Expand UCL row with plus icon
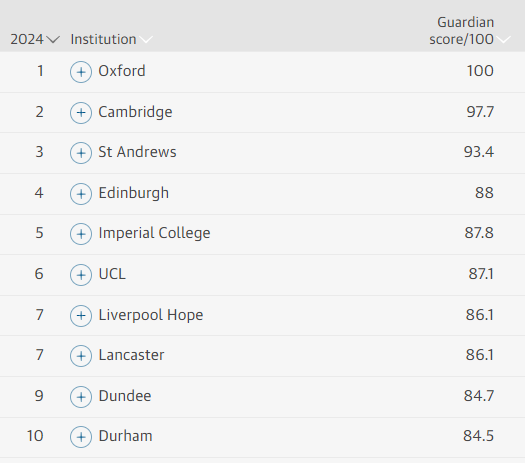 click(81, 275)
